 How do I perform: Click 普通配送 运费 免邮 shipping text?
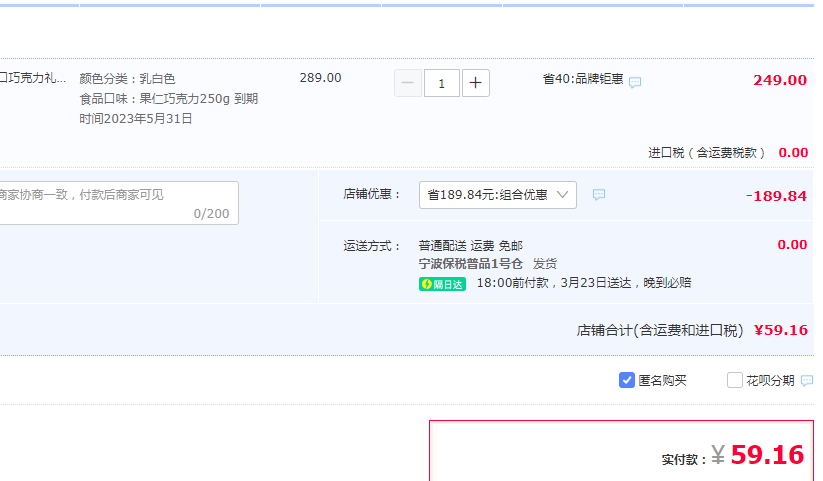click(x=470, y=246)
